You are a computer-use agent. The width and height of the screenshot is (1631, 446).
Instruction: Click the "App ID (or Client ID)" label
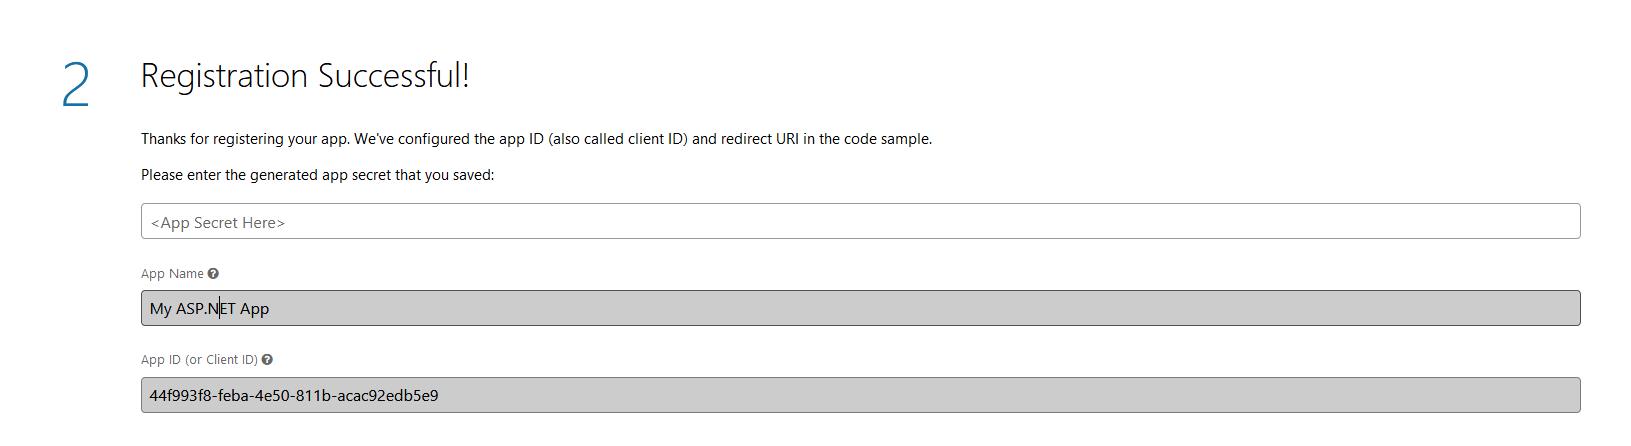pyautogui.click(x=199, y=360)
